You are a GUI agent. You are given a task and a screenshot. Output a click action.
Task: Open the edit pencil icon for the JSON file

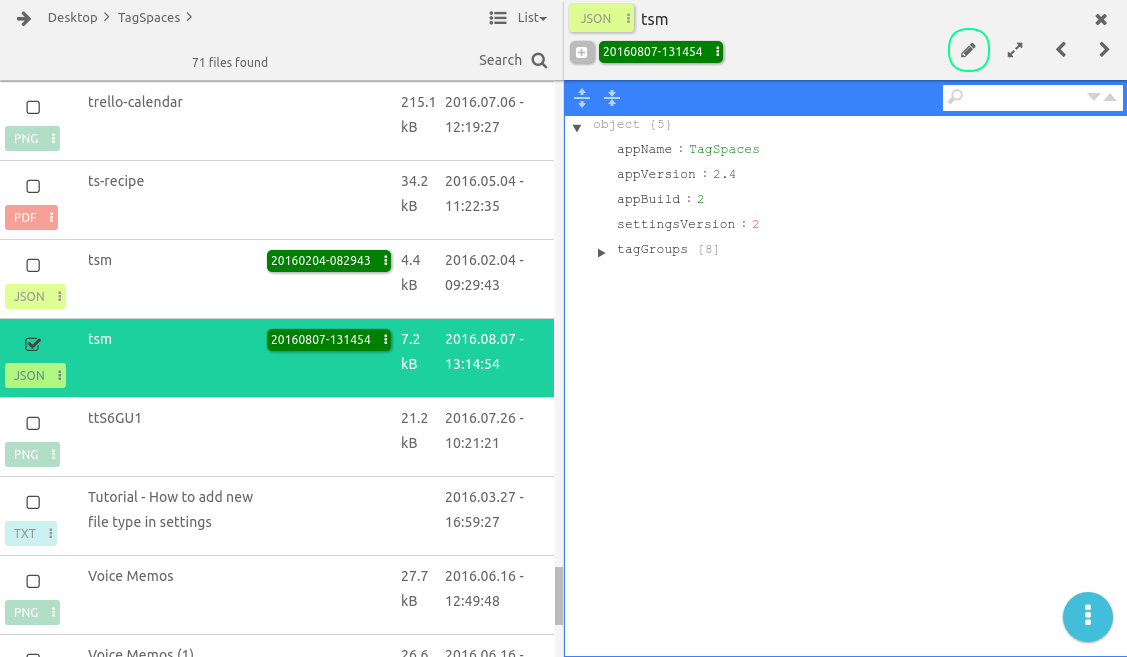point(968,49)
